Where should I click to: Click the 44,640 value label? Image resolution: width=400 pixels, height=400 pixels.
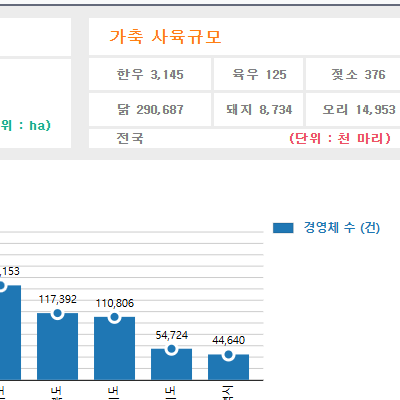[x=229, y=340]
